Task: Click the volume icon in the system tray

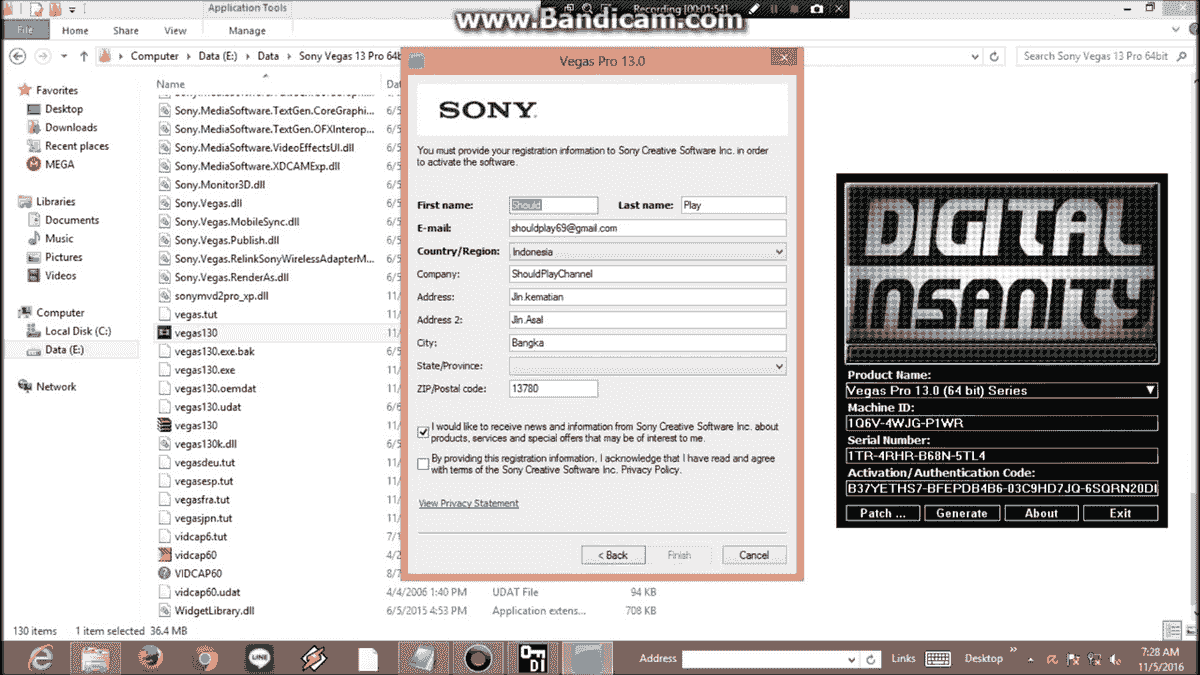Action: click(1115, 658)
